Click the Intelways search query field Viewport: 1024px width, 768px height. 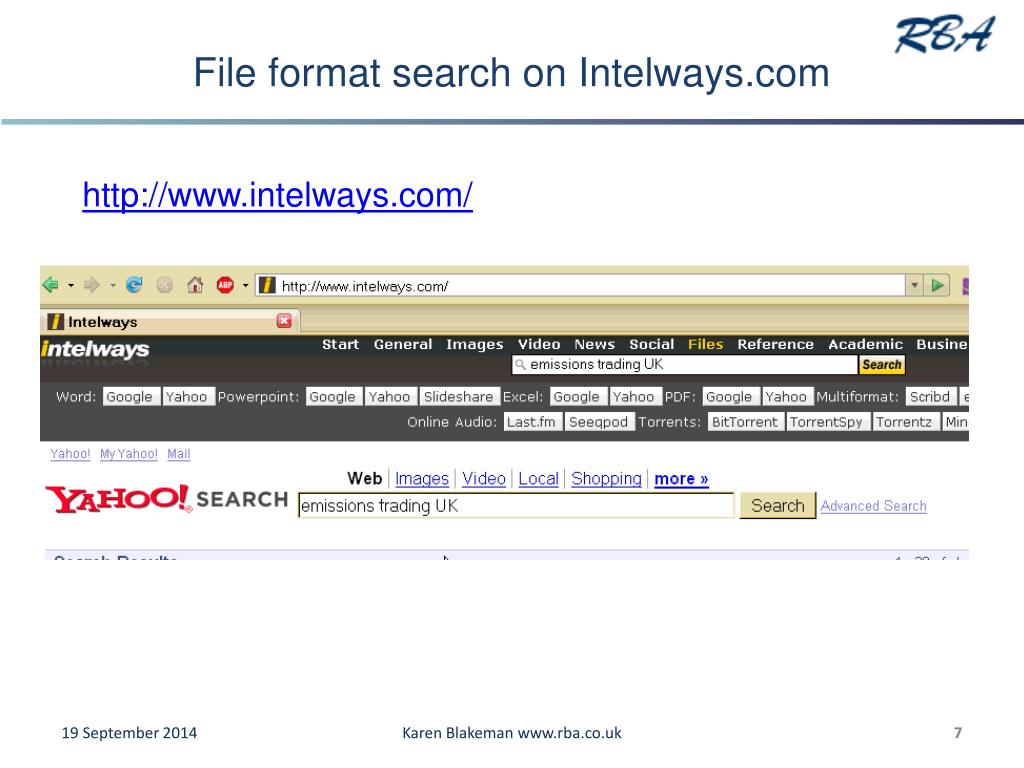[684, 364]
